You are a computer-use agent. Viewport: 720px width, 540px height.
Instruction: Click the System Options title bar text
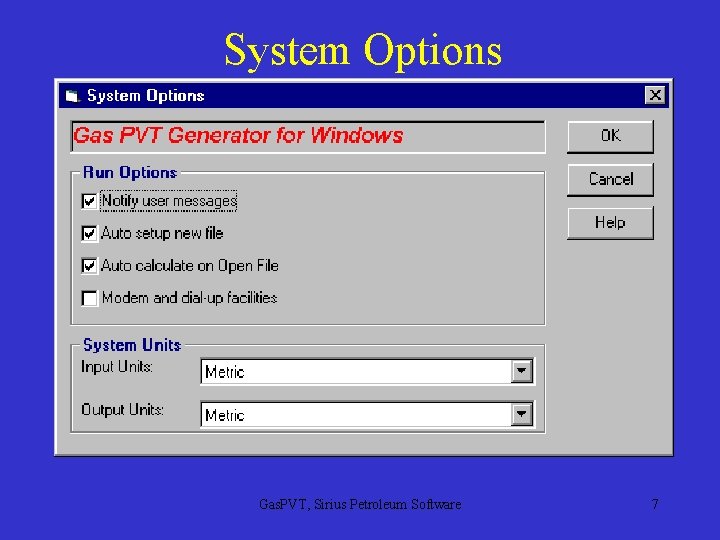click(x=146, y=96)
